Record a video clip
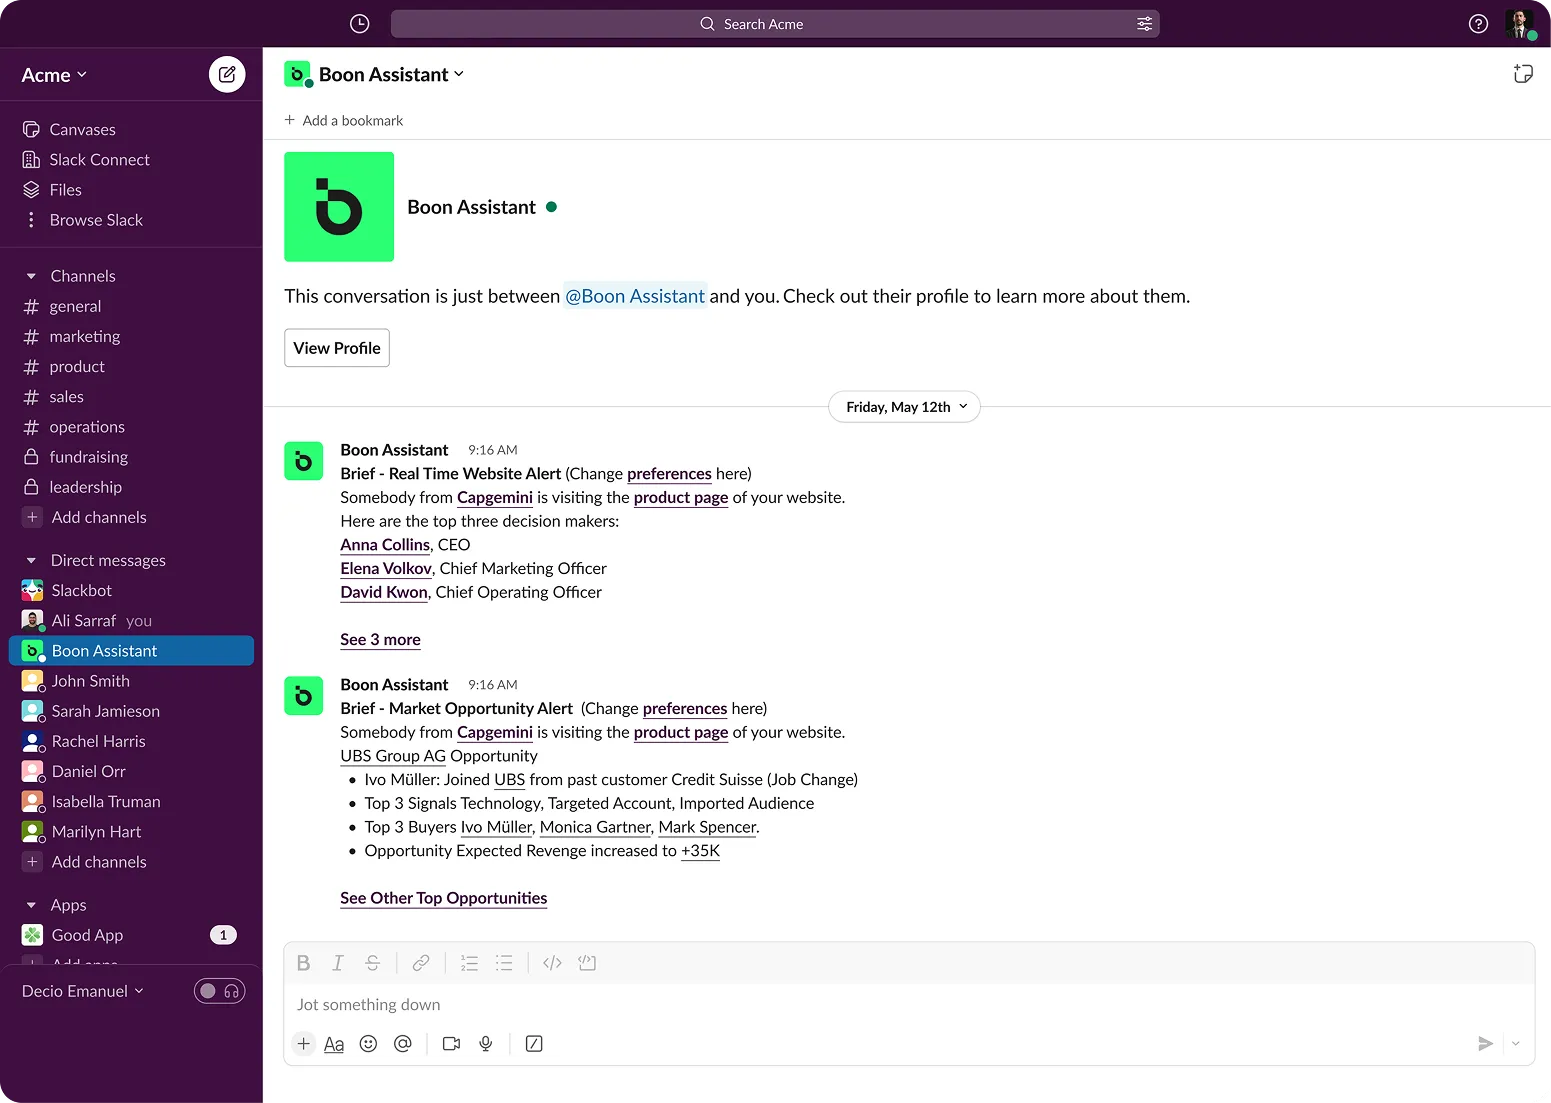Screen dimensions: 1551x1103 (451, 1044)
